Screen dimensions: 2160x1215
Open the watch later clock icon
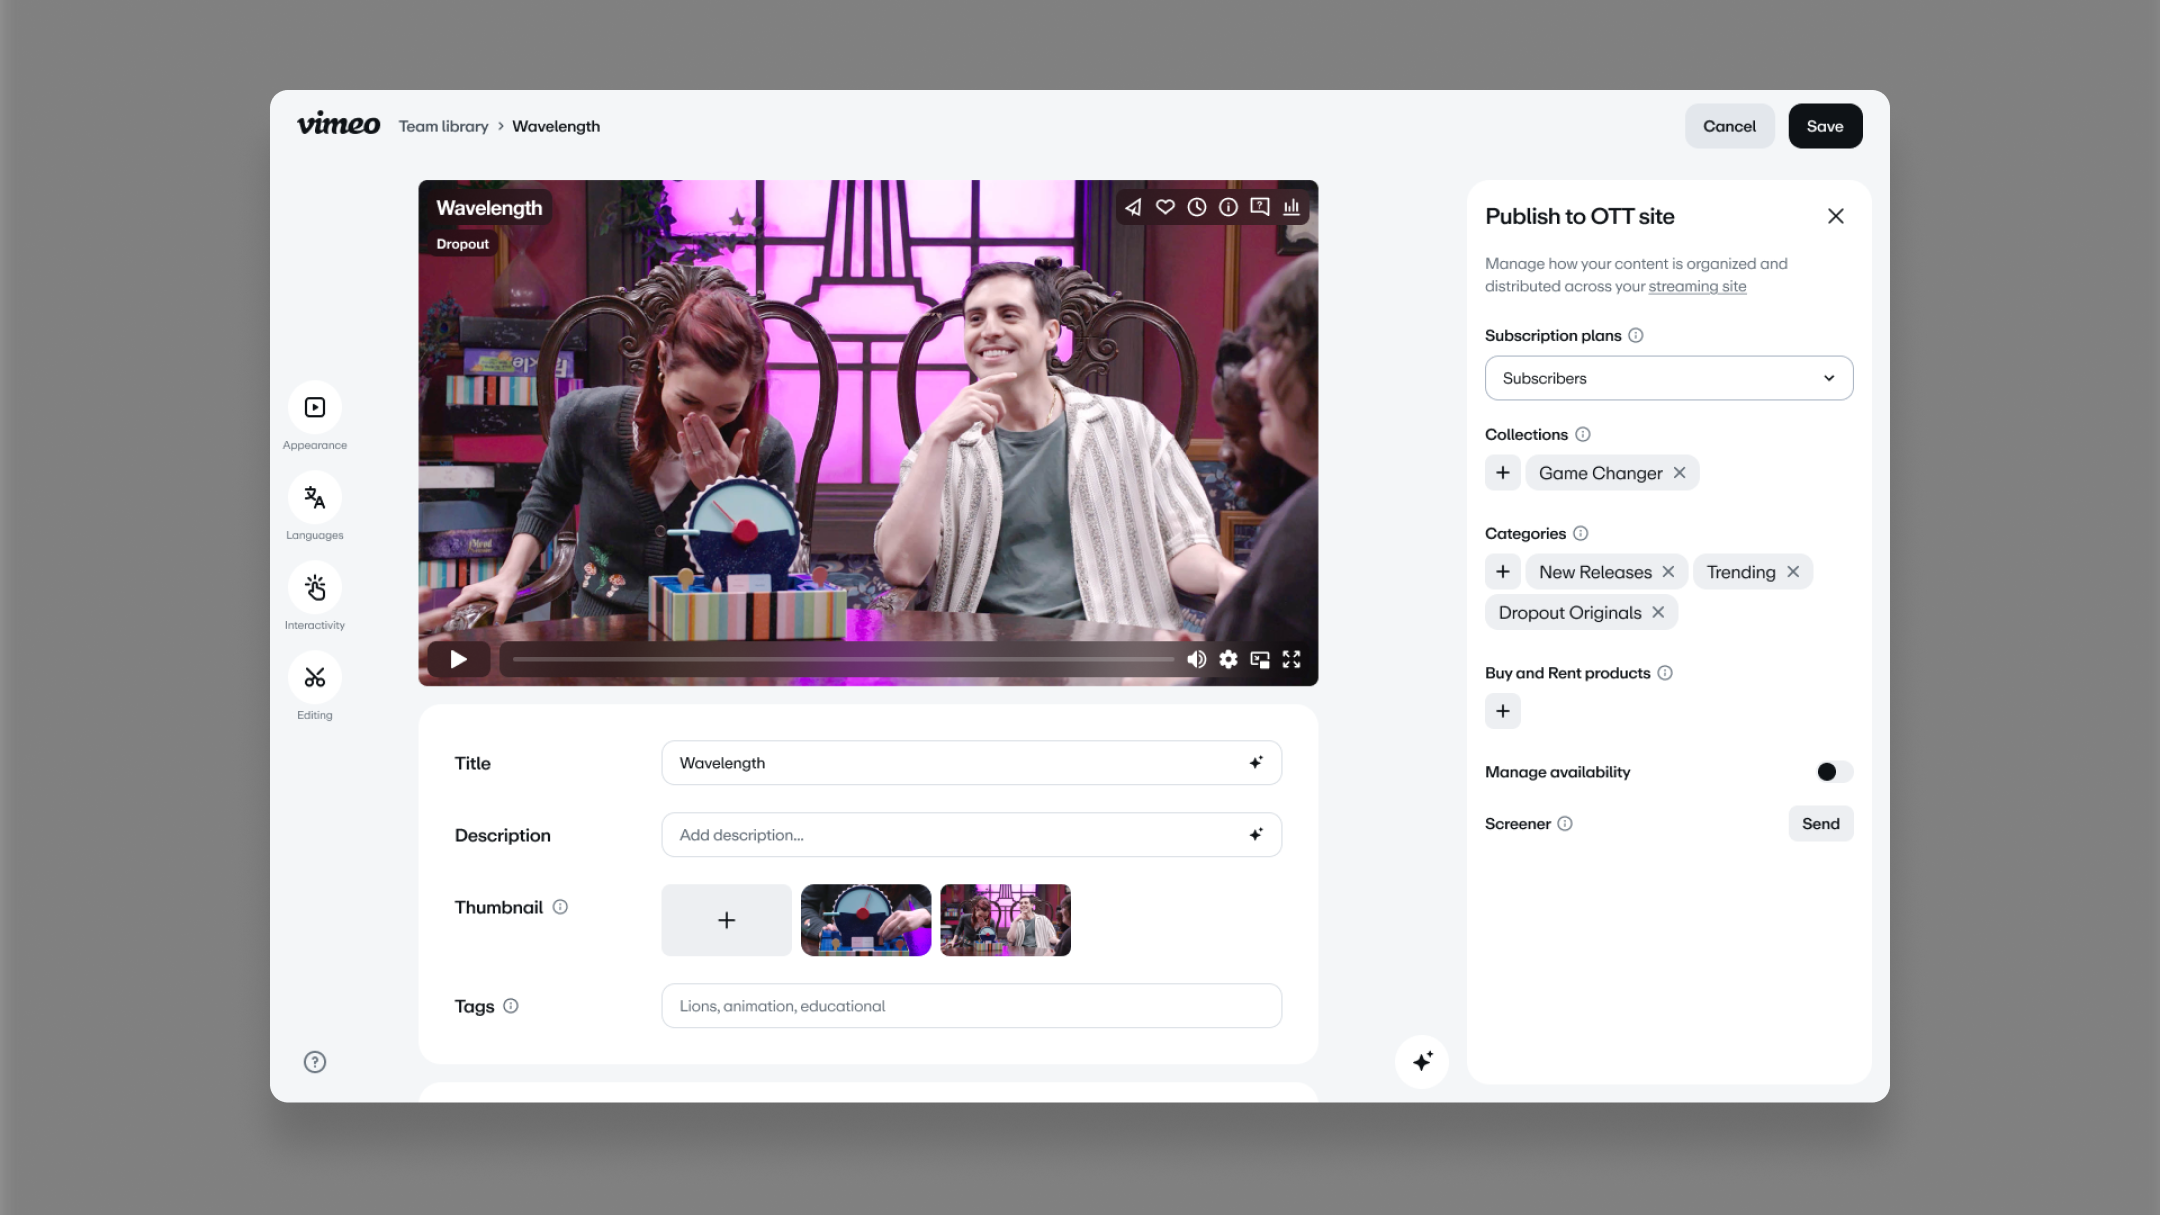pyautogui.click(x=1196, y=207)
